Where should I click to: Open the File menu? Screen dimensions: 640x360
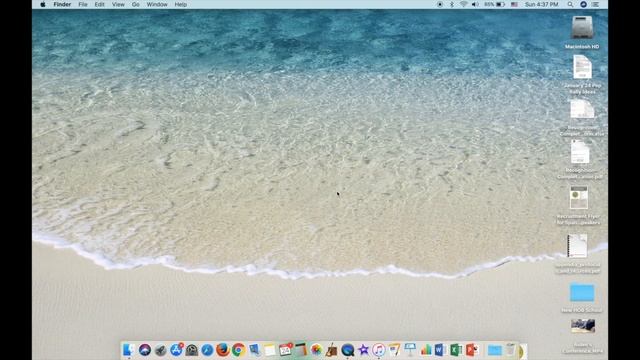click(x=83, y=4)
